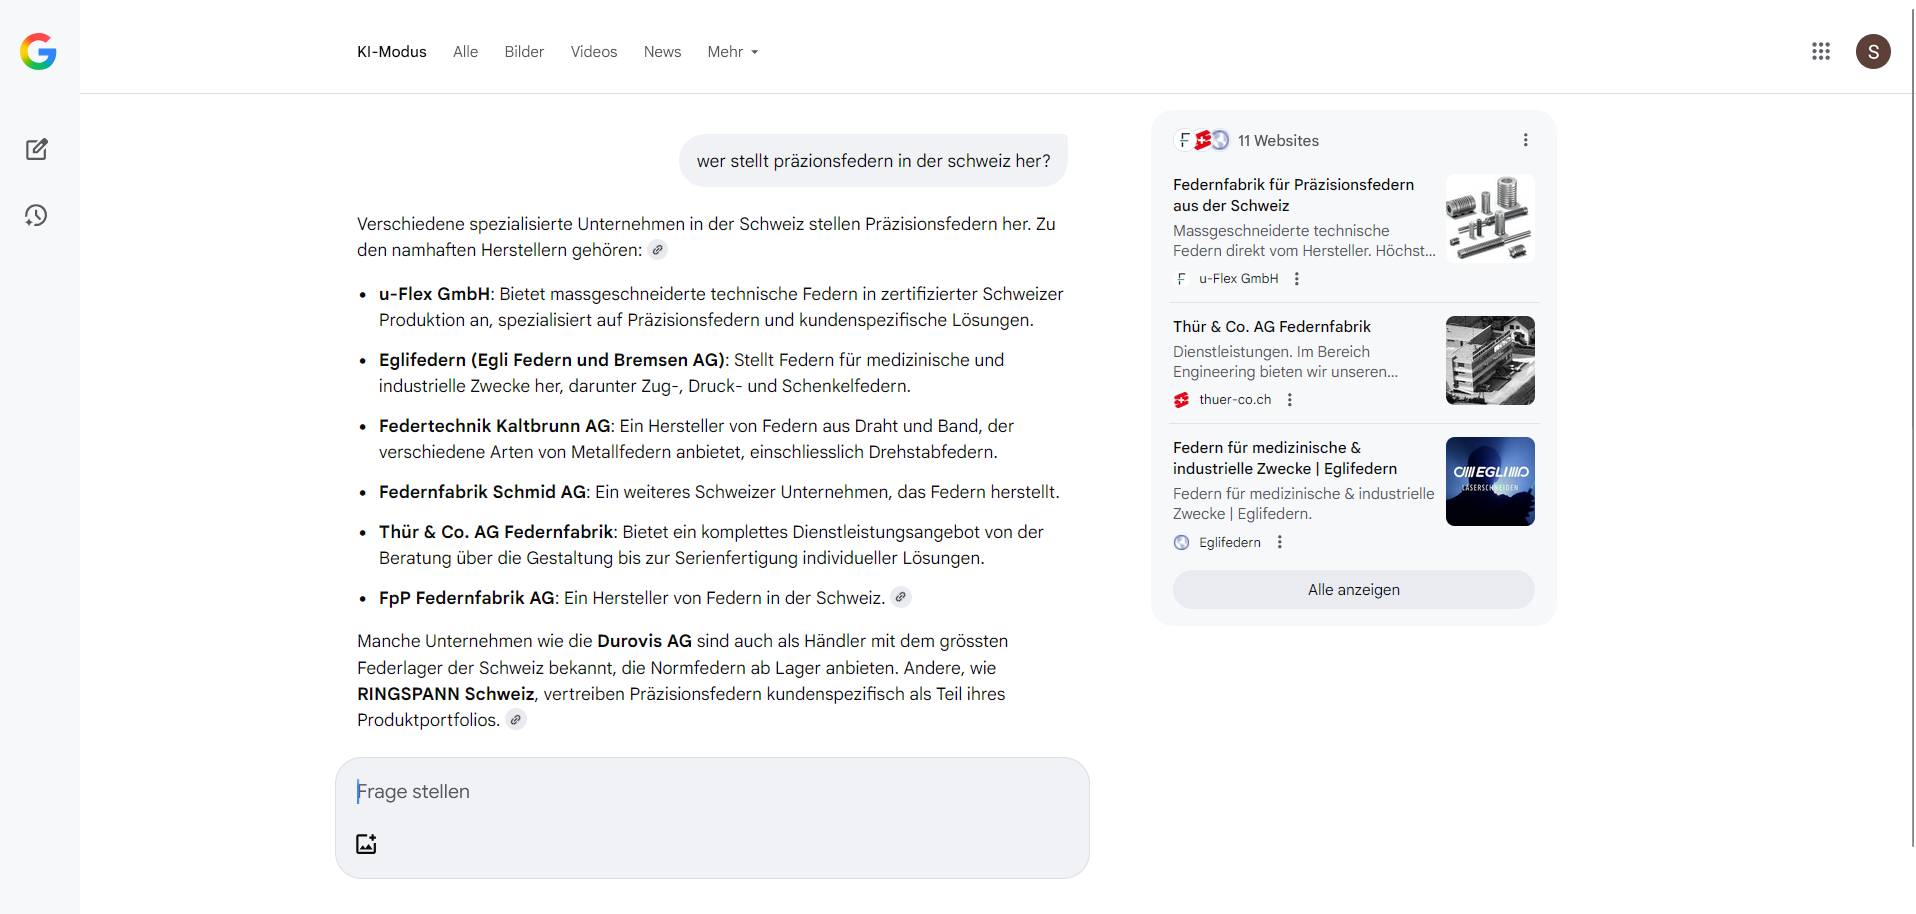1916x914 pixels.
Task: Open the building thumbnail of the Thür & Co. result
Action: (1490, 360)
